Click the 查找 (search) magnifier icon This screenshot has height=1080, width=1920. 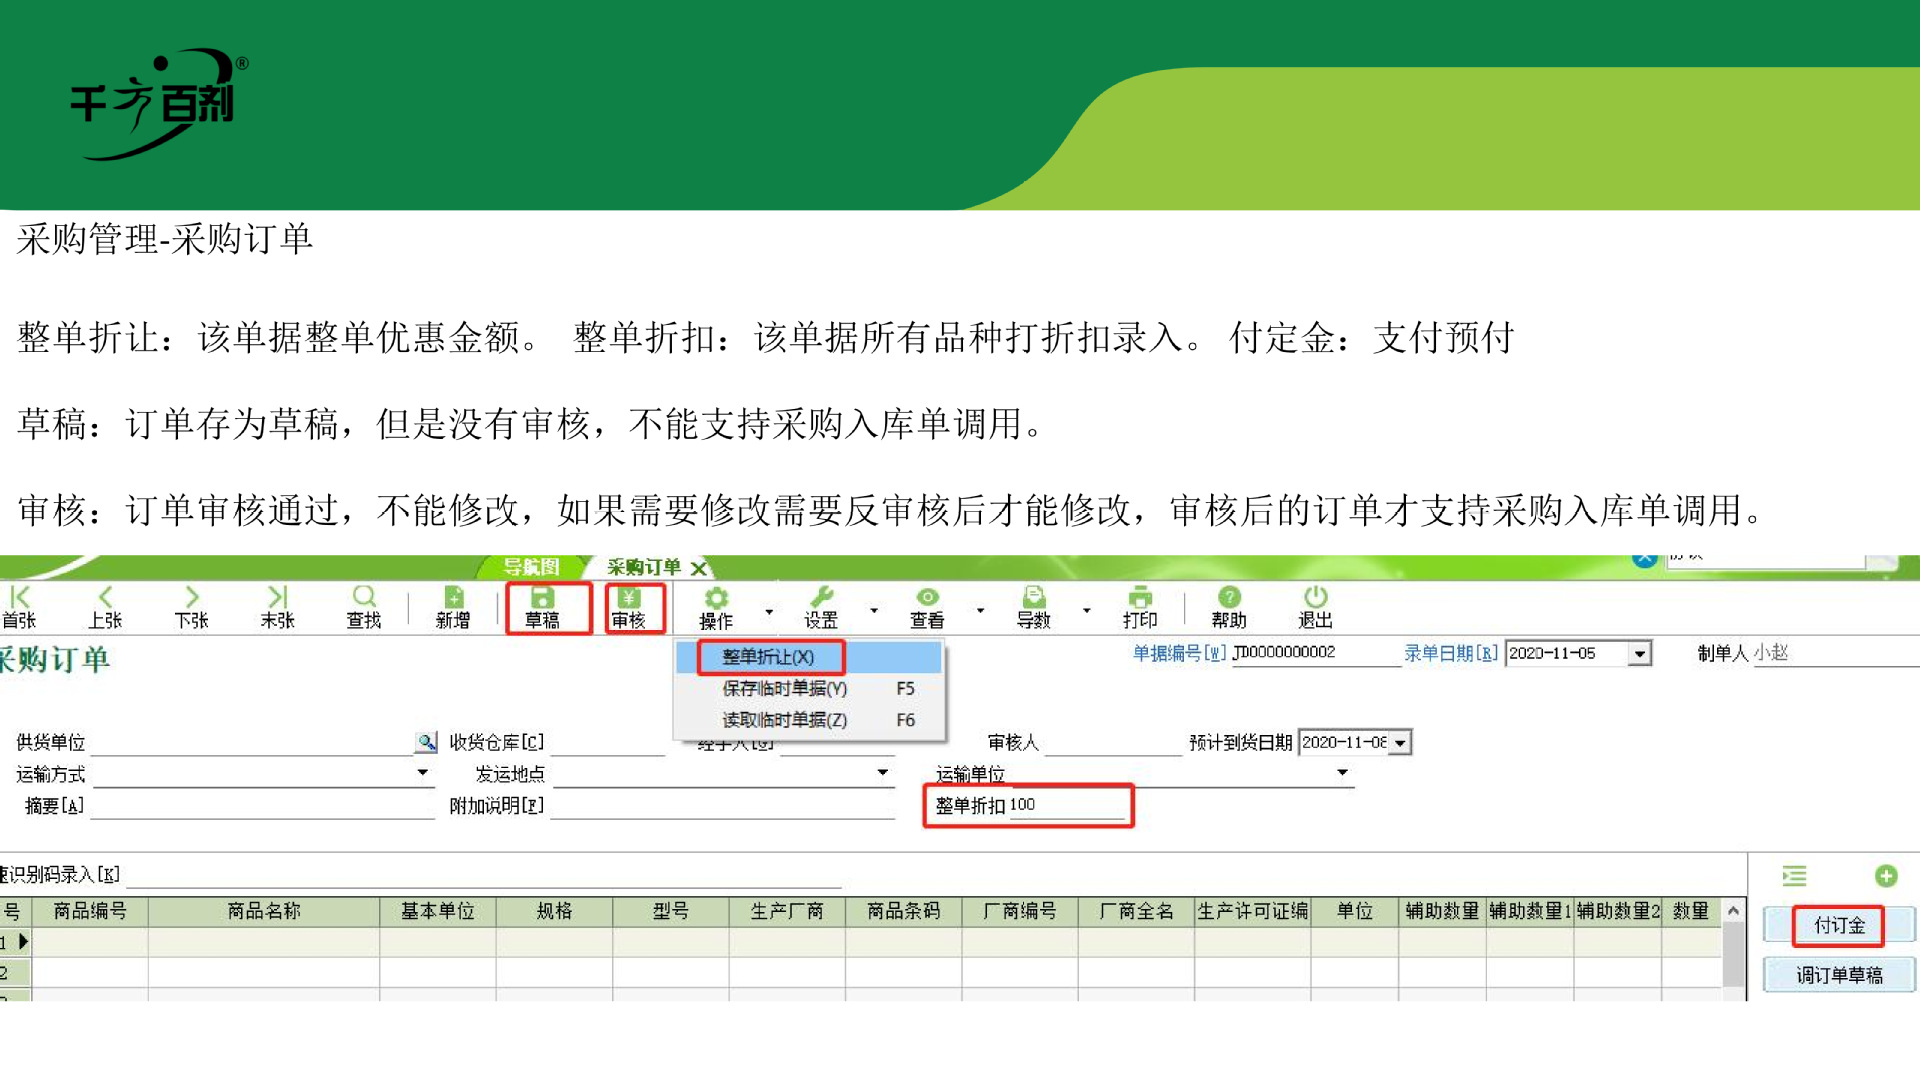tap(364, 598)
